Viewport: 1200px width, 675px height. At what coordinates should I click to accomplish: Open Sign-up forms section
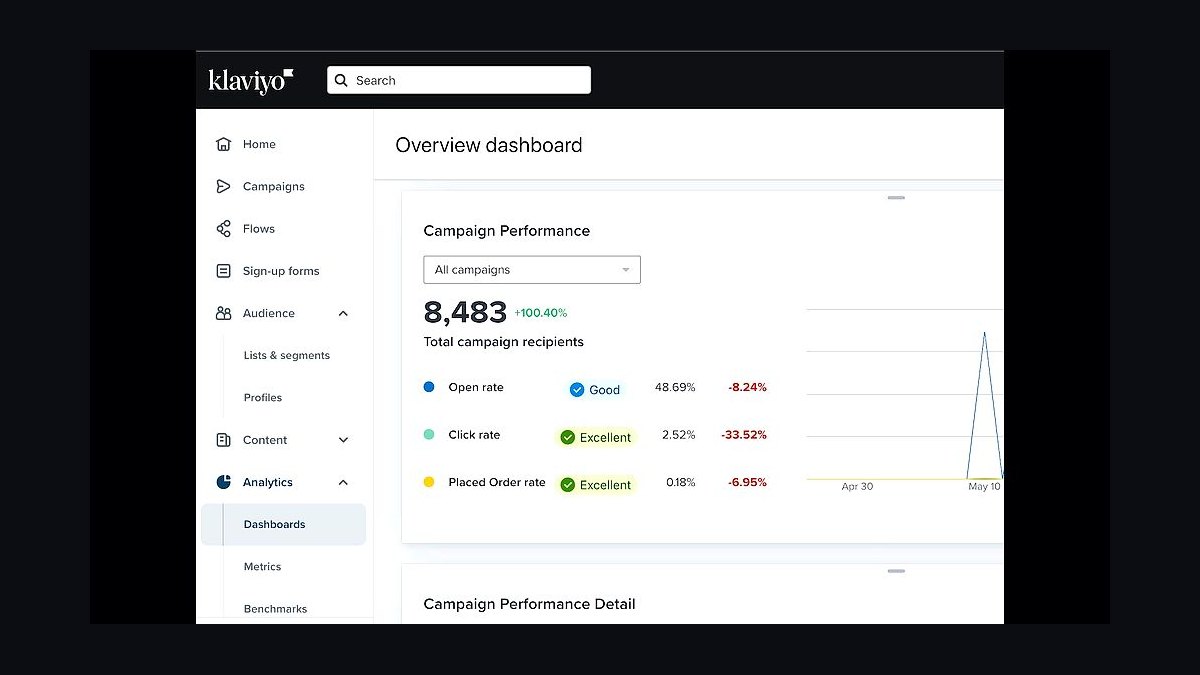coord(281,271)
